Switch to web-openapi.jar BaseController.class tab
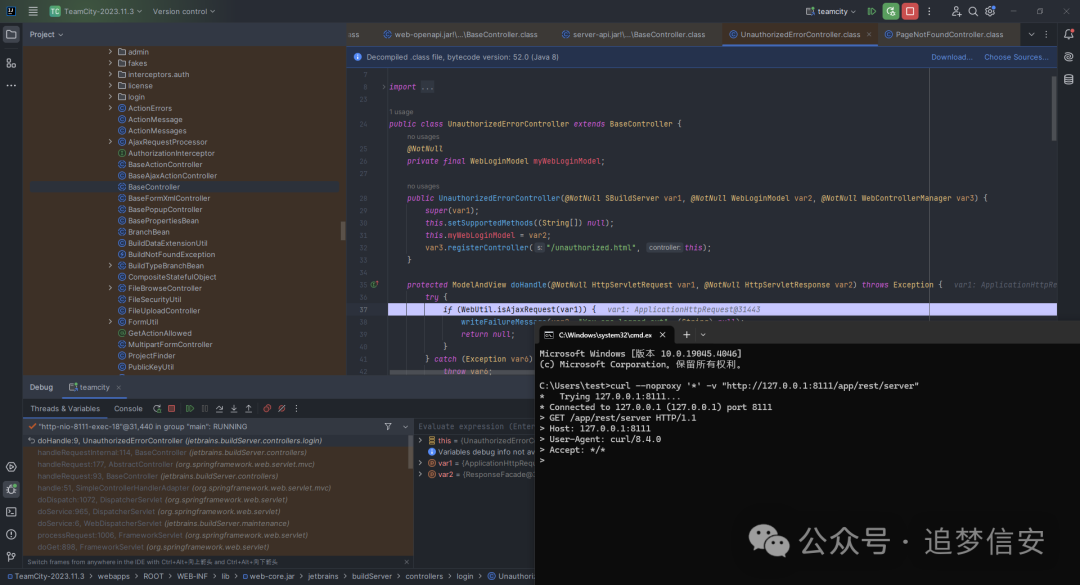This screenshot has height=585, width=1080. [460, 34]
